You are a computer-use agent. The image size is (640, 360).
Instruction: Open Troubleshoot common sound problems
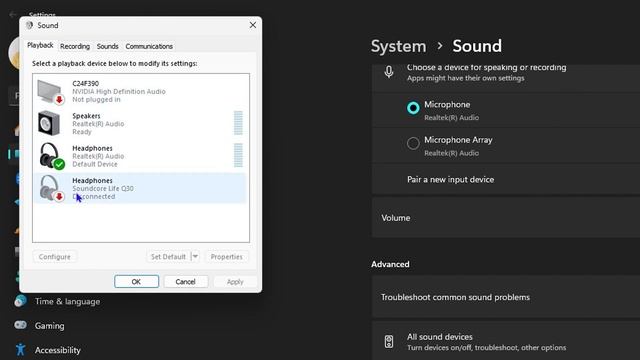tap(506, 297)
